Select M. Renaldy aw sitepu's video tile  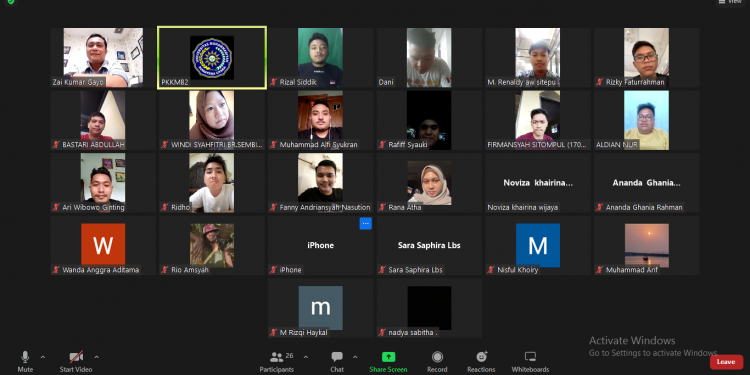tap(538, 58)
